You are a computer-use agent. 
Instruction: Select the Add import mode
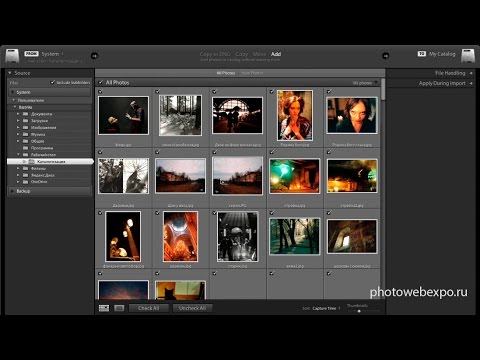pyautogui.click(x=276, y=54)
